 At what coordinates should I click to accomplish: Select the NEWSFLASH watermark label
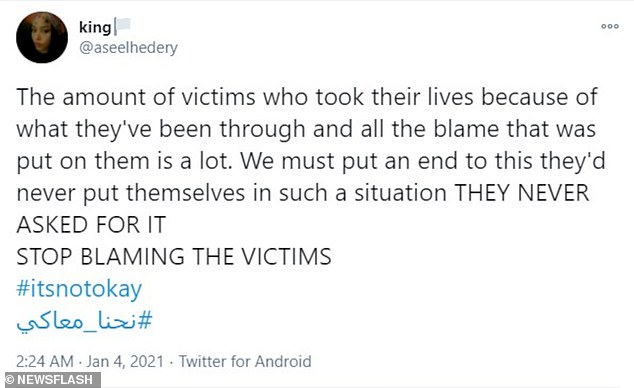point(55,380)
